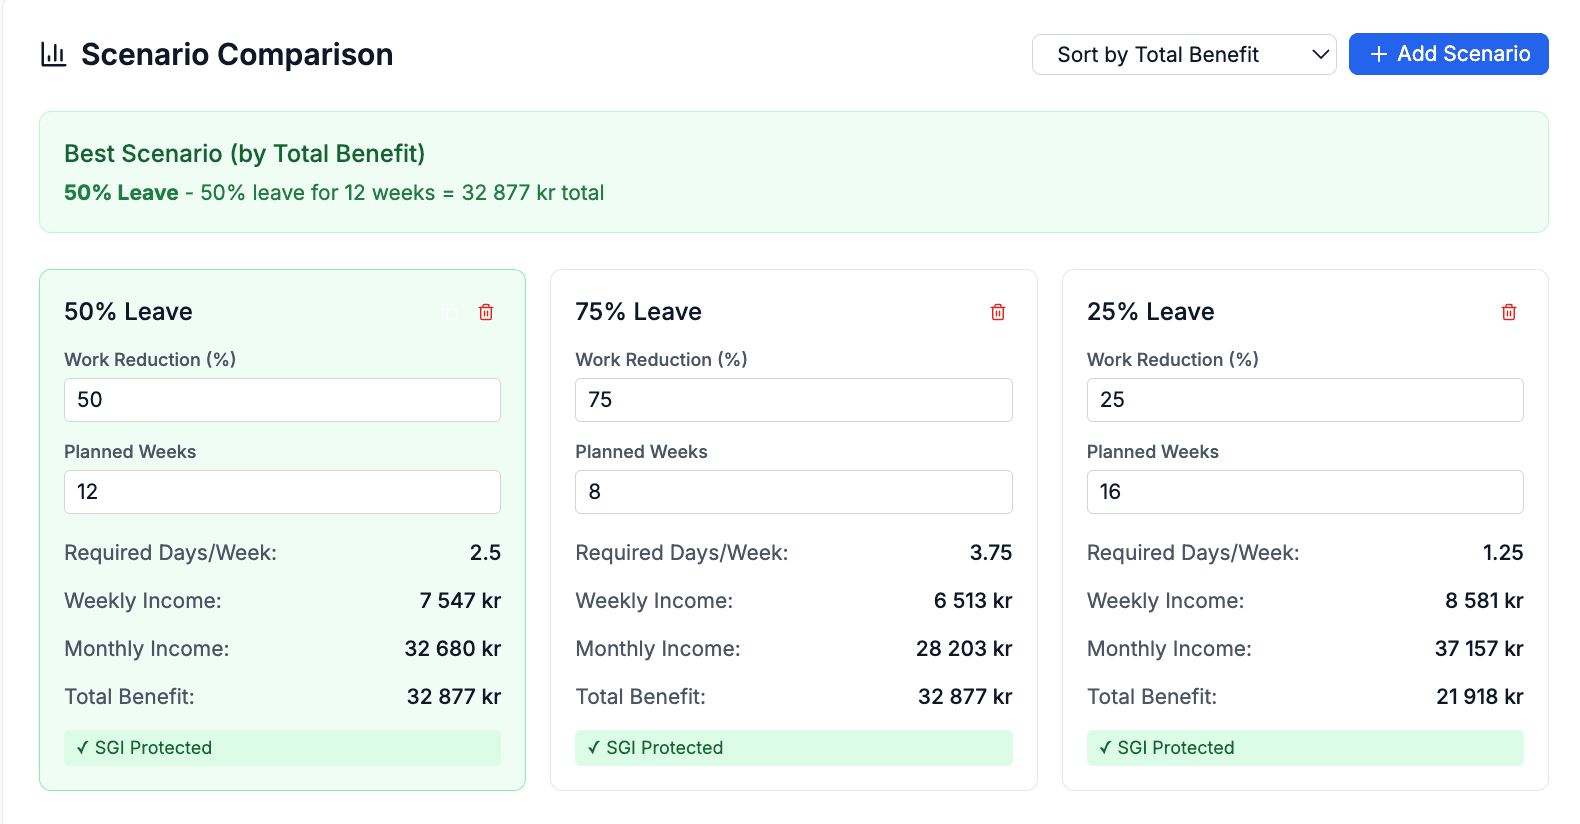Click the chevron arrow of the sort selector
Screen dimensions: 1580x824
tap(1320, 55)
